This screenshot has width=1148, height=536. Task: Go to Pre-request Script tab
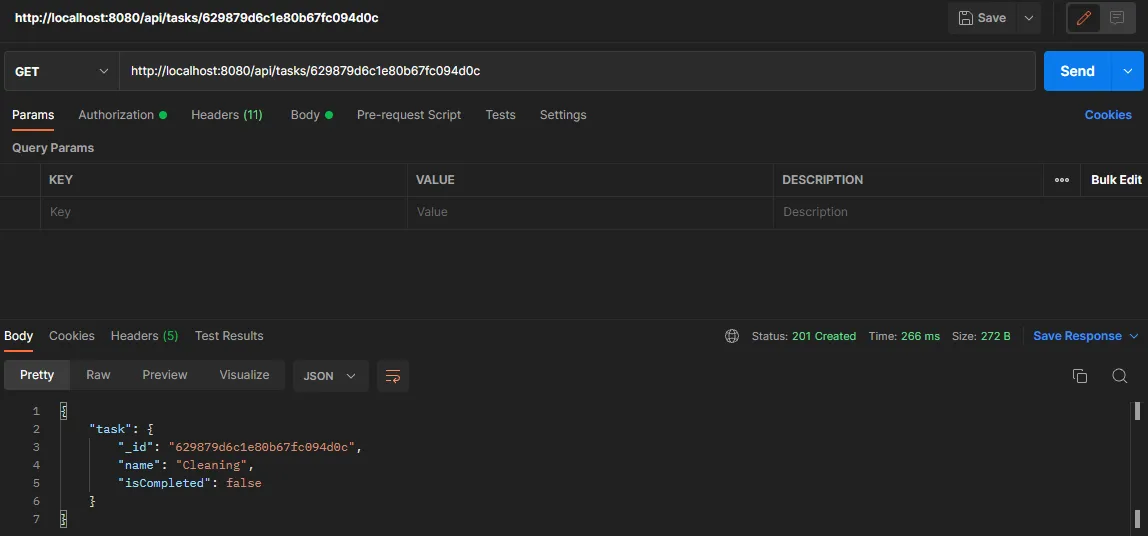click(409, 115)
